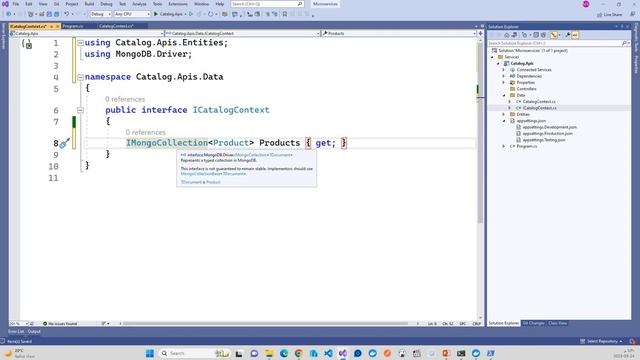Click Product link in tooltip TDocument line
This screenshot has width=640, height=360.
(x=213, y=182)
